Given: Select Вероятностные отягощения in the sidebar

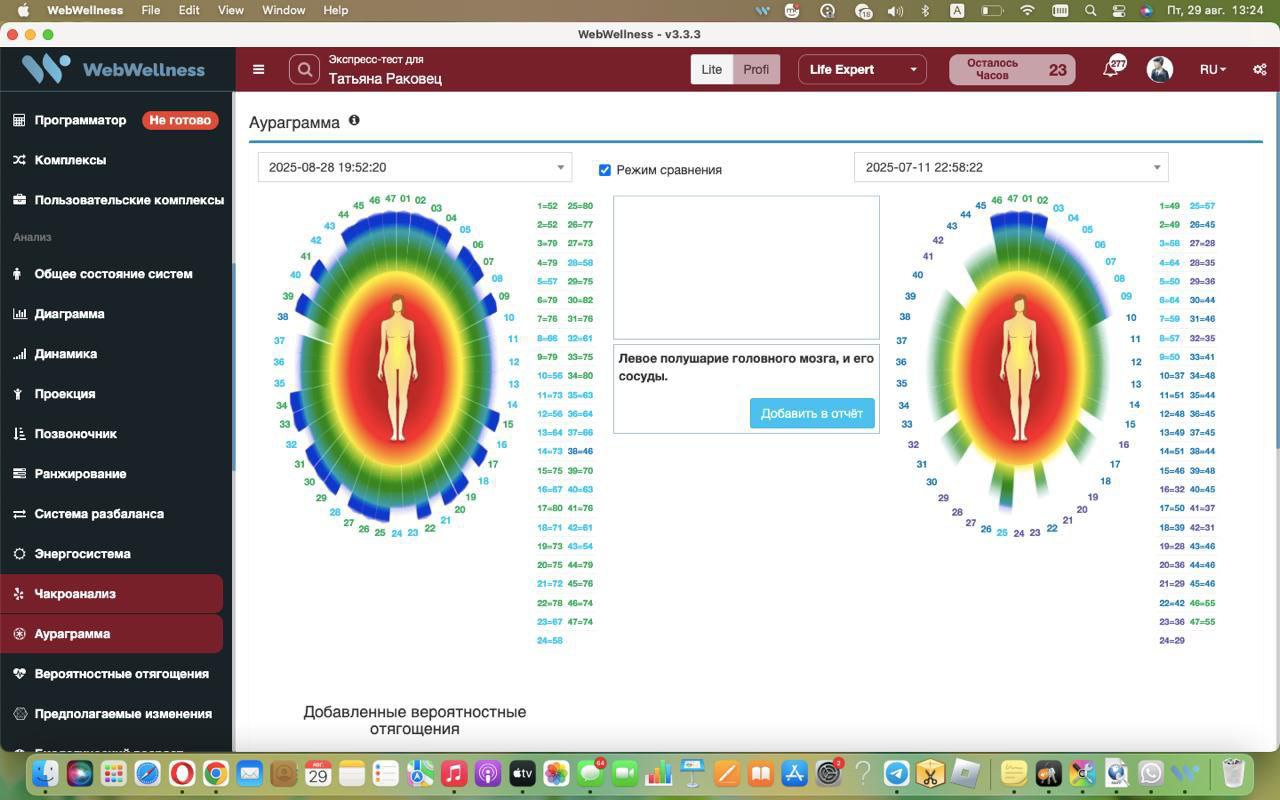Looking at the screenshot, I should (121, 674).
